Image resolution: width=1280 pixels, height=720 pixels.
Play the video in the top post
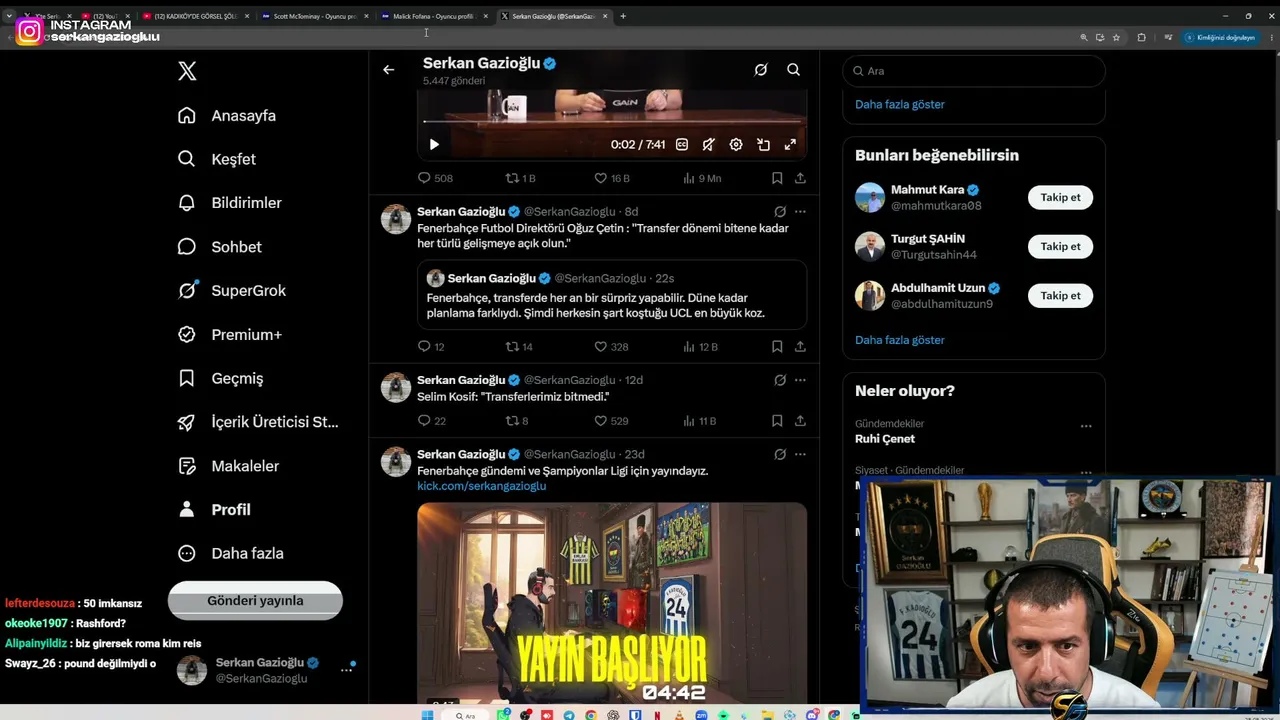(434, 145)
